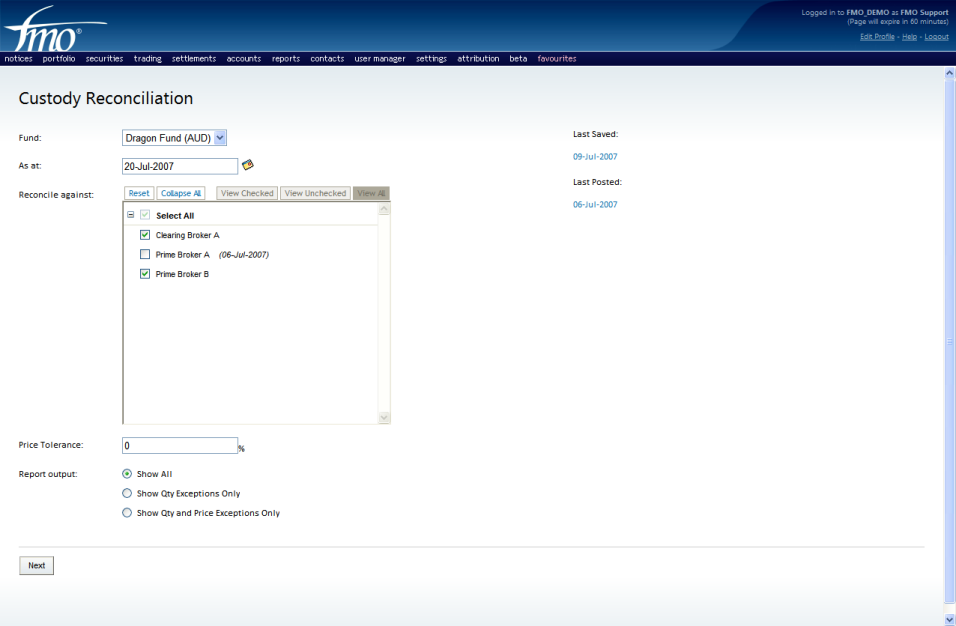Open the settlements menu
Viewport: 956px width, 626px height.
pyautogui.click(x=194, y=59)
